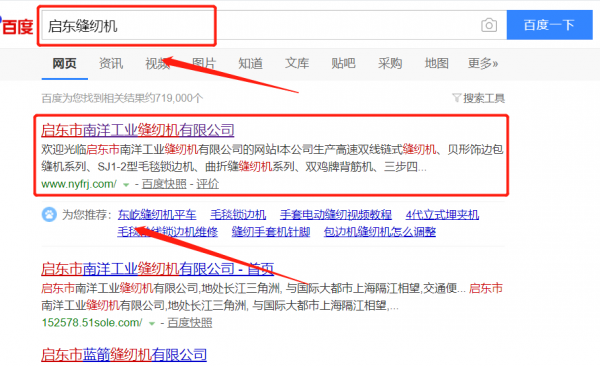The width and height of the screenshot is (600, 366).
Task: Click the Baidu logo
Action: point(16,26)
